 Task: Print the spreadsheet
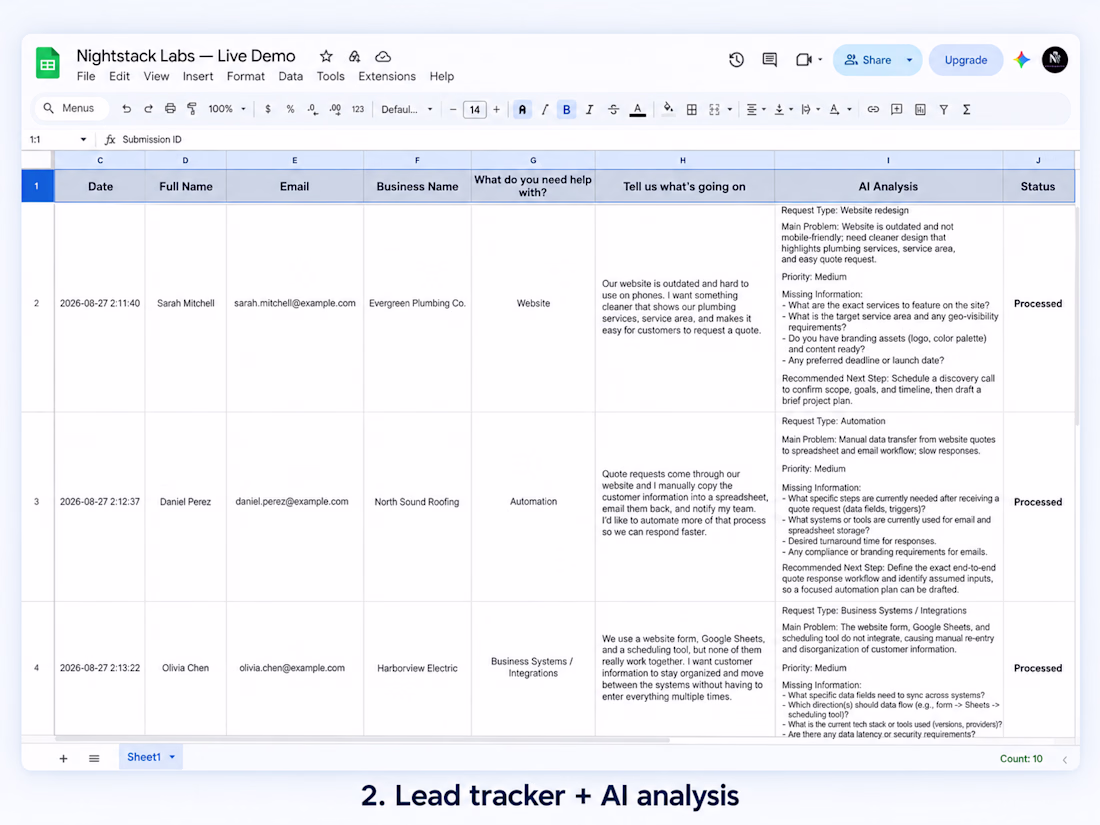(170, 109)
